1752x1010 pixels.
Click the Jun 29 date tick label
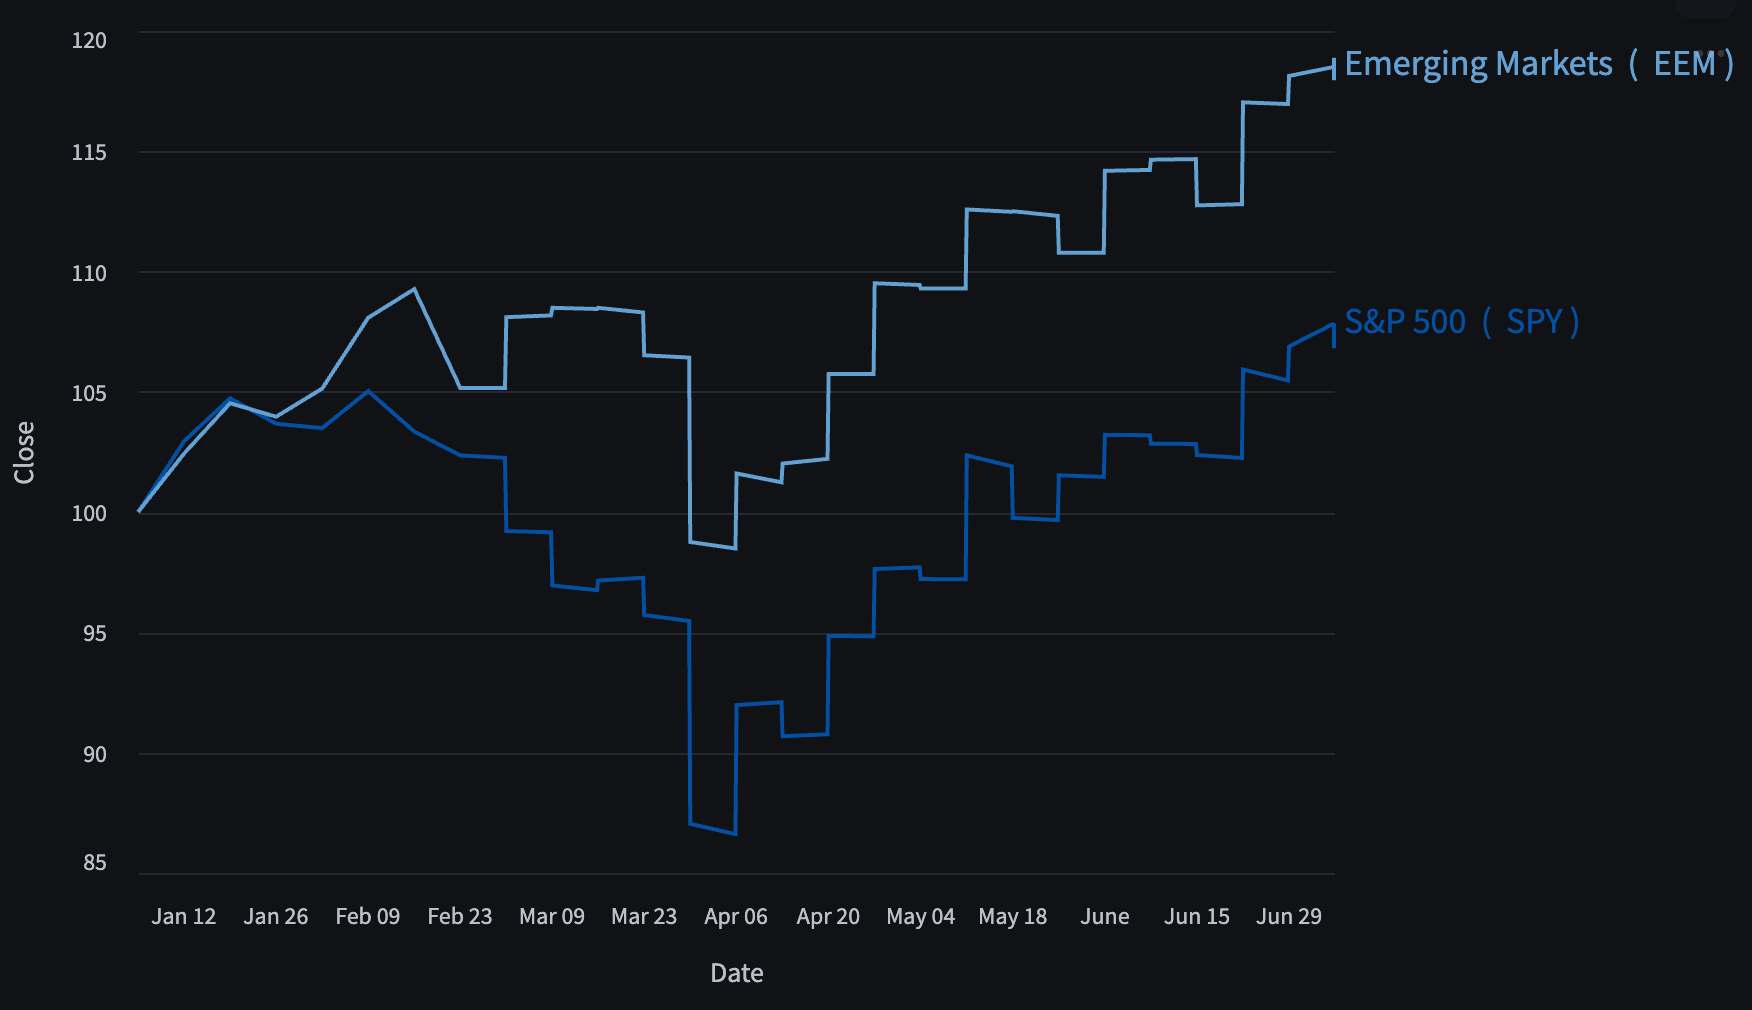(1289, 916)
